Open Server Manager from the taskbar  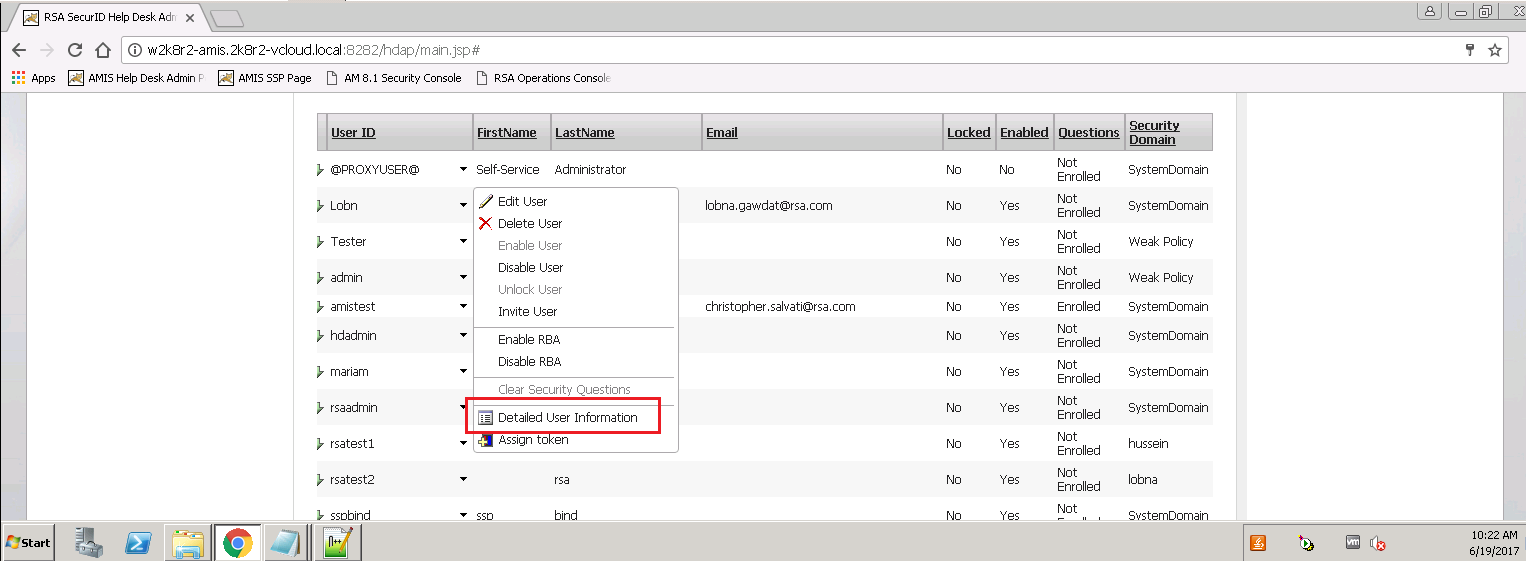coord(89,542)
